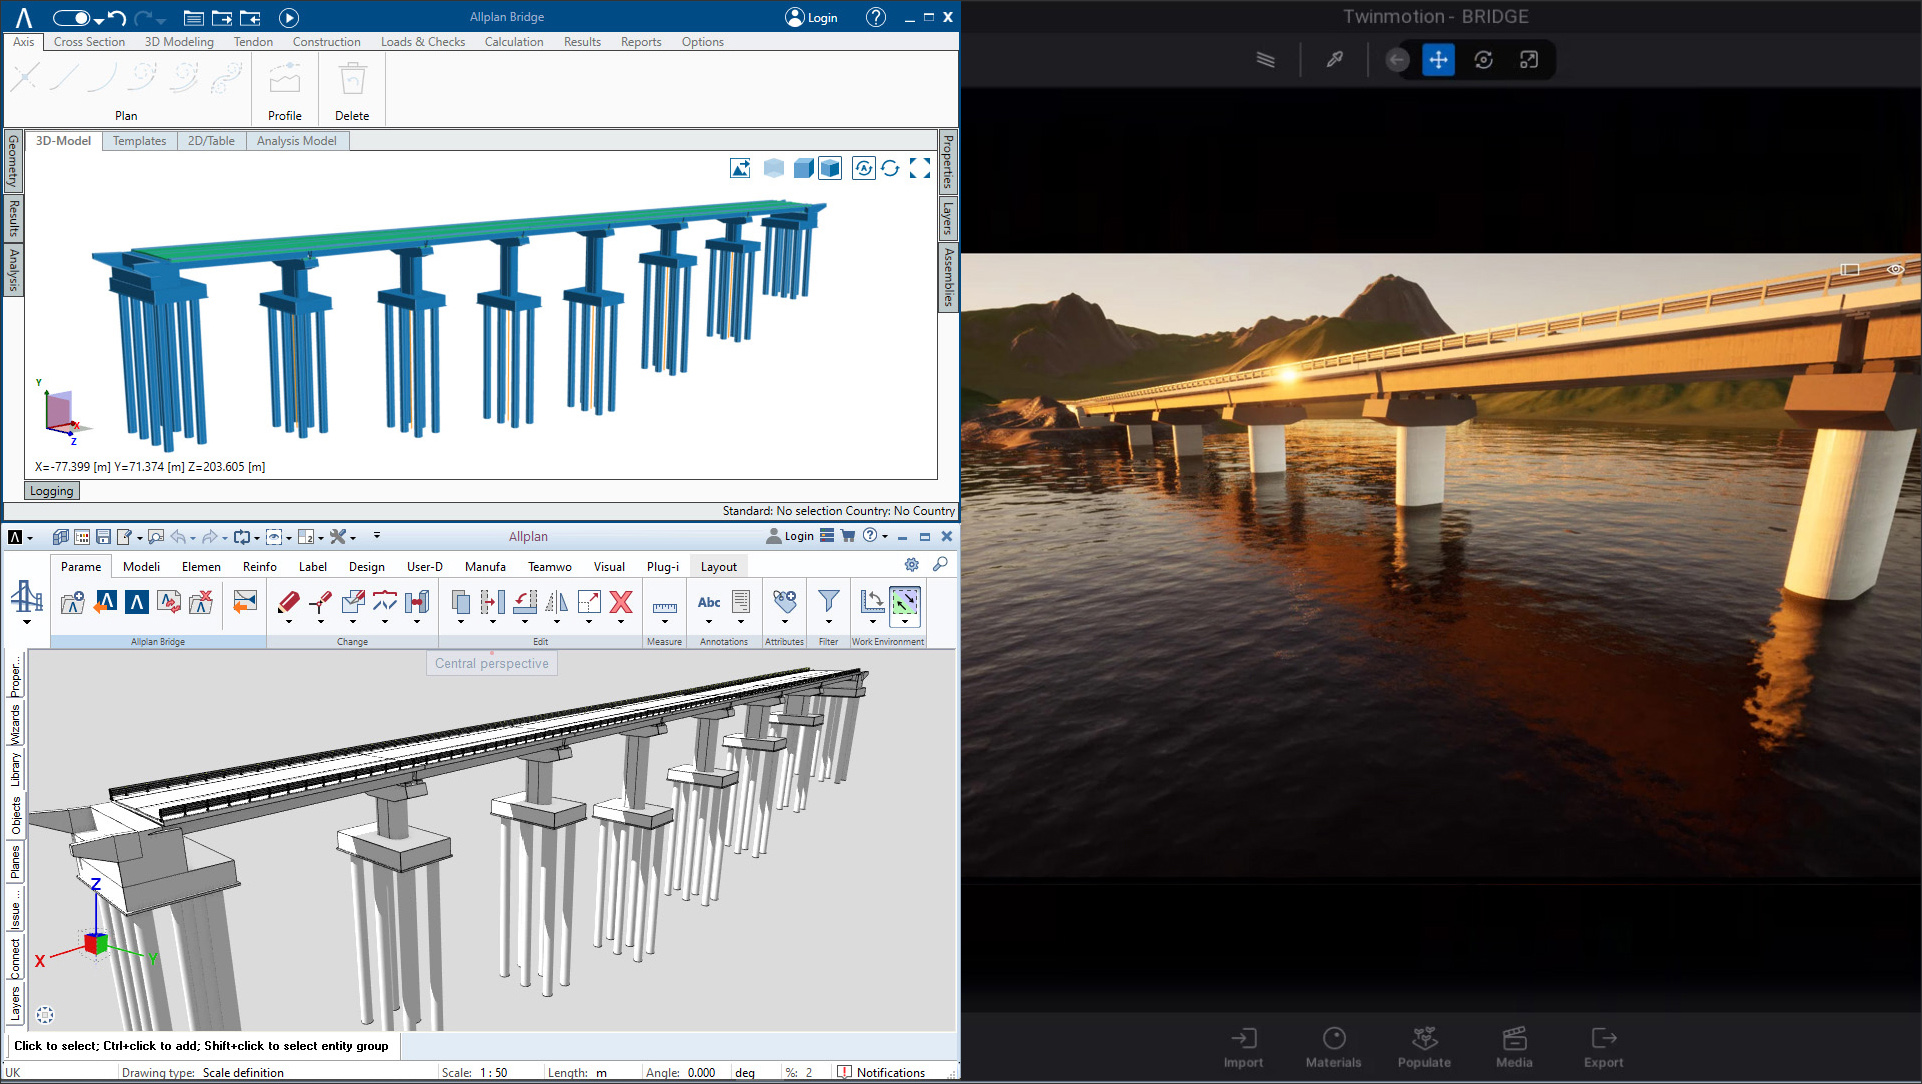
Task: Select the 2D/Table view tab
Action: tap(211, 141)
